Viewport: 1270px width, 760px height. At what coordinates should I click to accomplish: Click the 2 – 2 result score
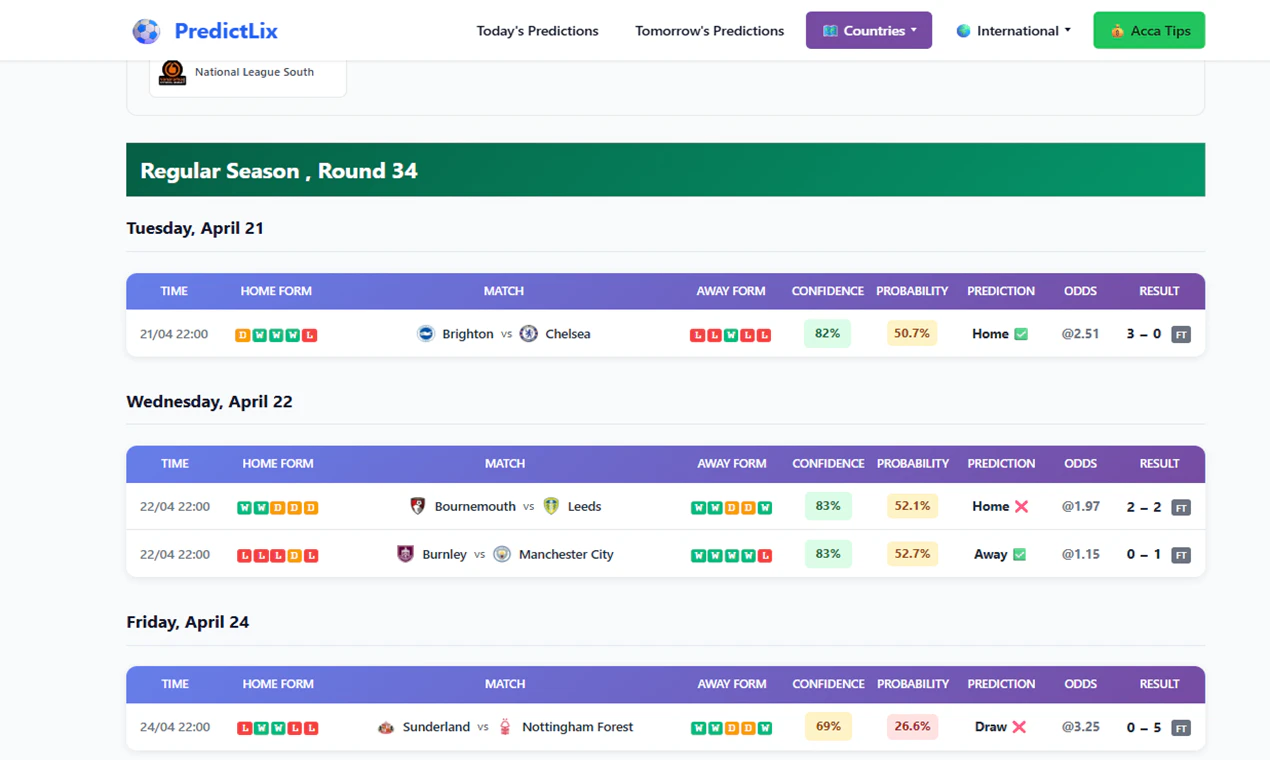click(x=1143, y=506)
